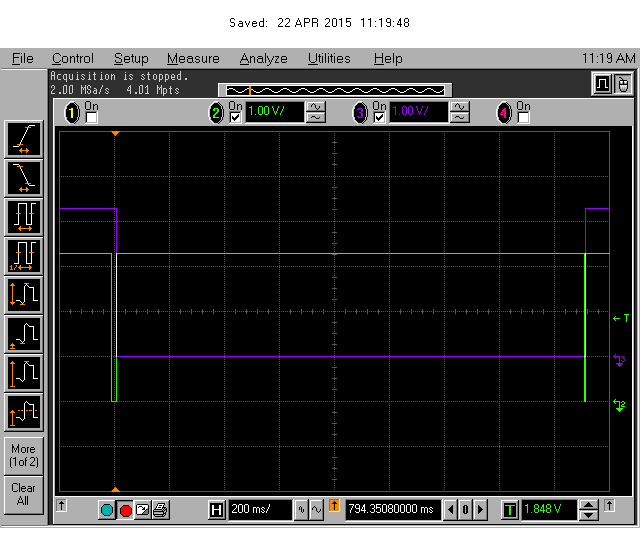The width and height of the screenshot is (640, 544).
Task: Select the peak-to-peak voltage measurement icon
Action: pos(24,295)
